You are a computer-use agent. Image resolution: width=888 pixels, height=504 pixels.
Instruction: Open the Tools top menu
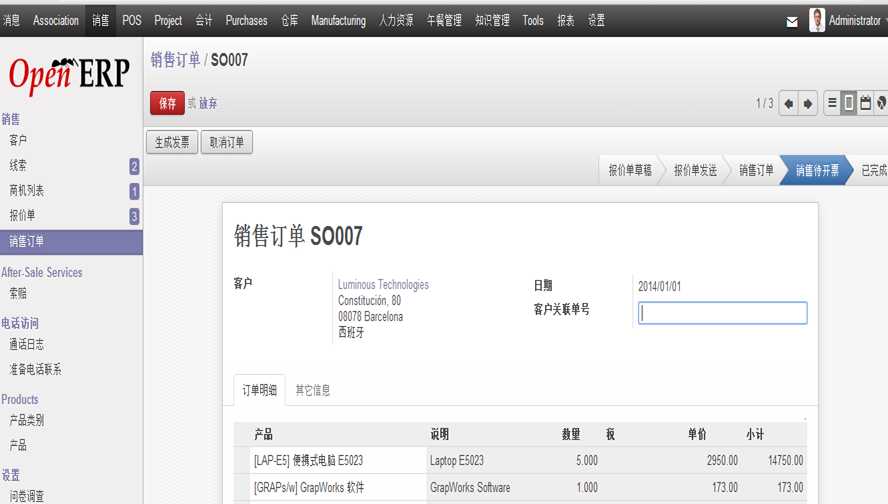pyautogui.click(x=533, y=20)
